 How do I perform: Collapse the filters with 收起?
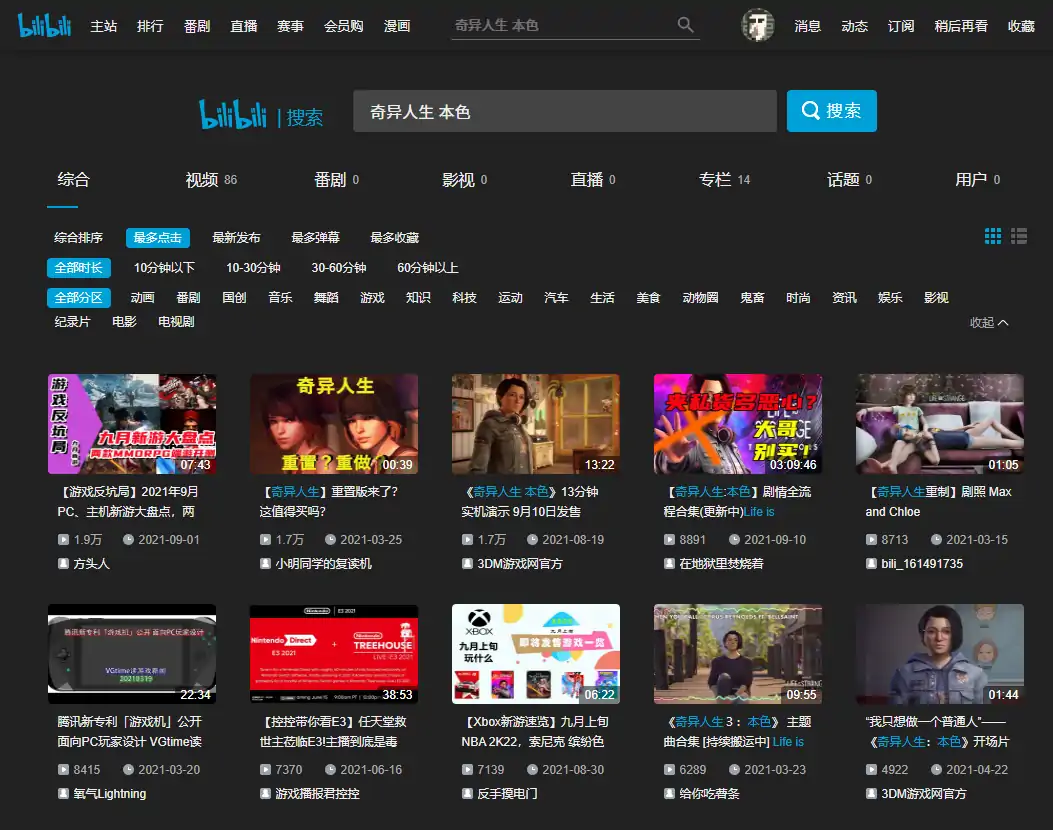pos(989,322)
